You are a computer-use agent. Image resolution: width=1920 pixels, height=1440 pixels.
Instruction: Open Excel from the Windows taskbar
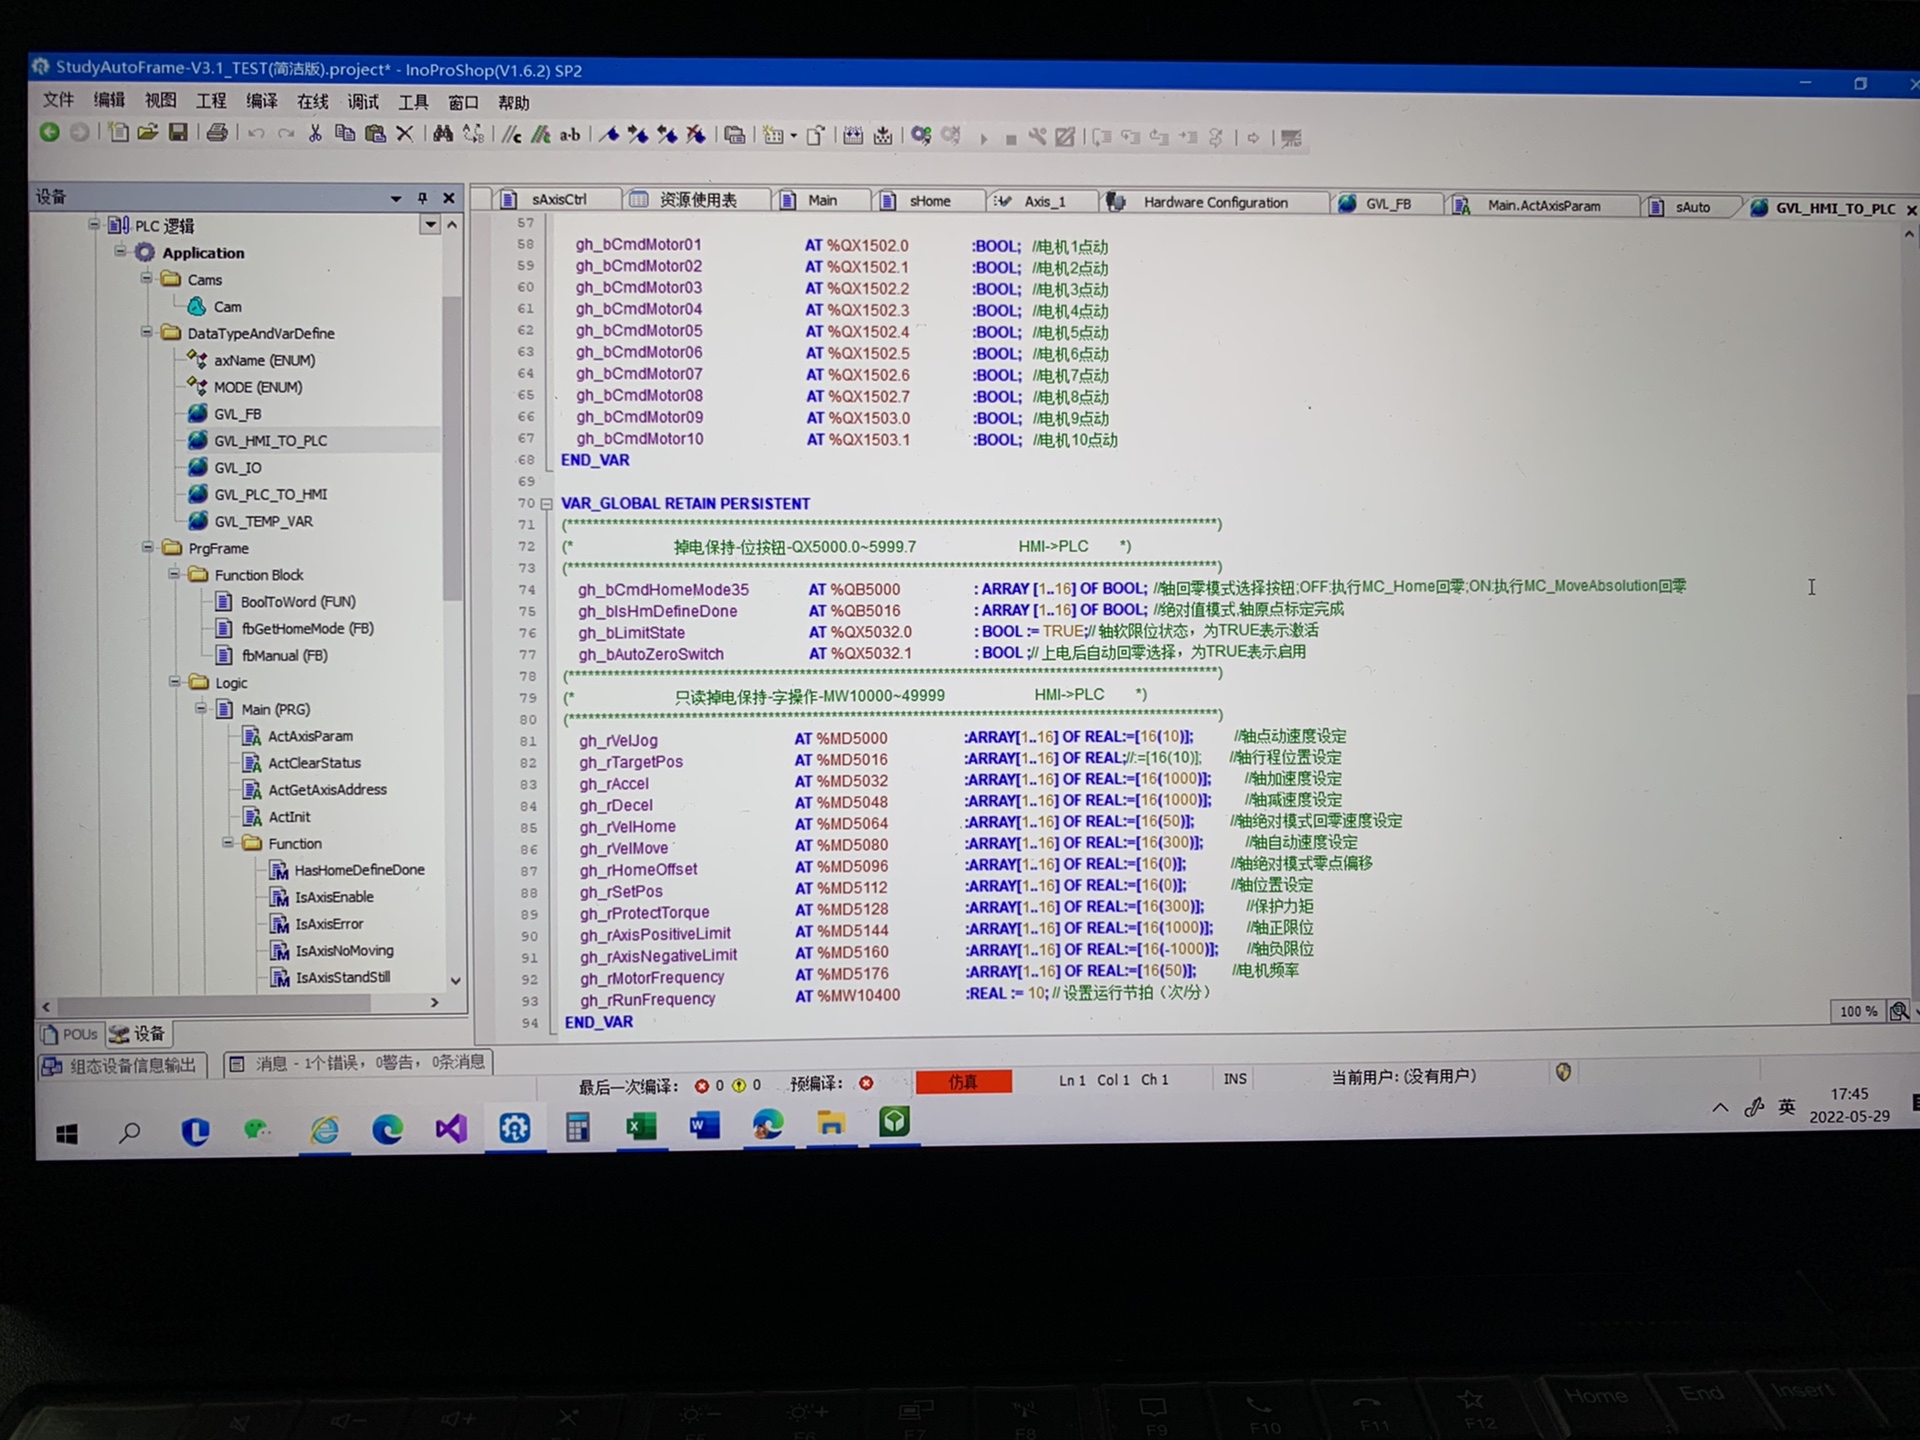click(640, 1127)
